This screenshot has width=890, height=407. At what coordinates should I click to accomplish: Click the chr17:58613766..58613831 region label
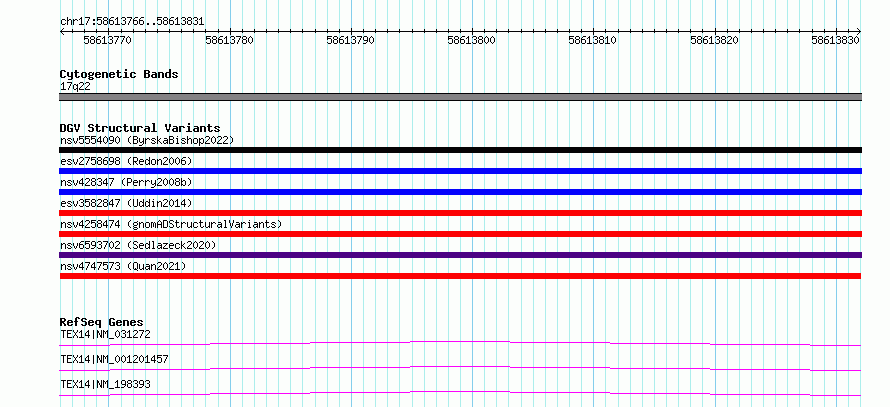coord(132,22)
